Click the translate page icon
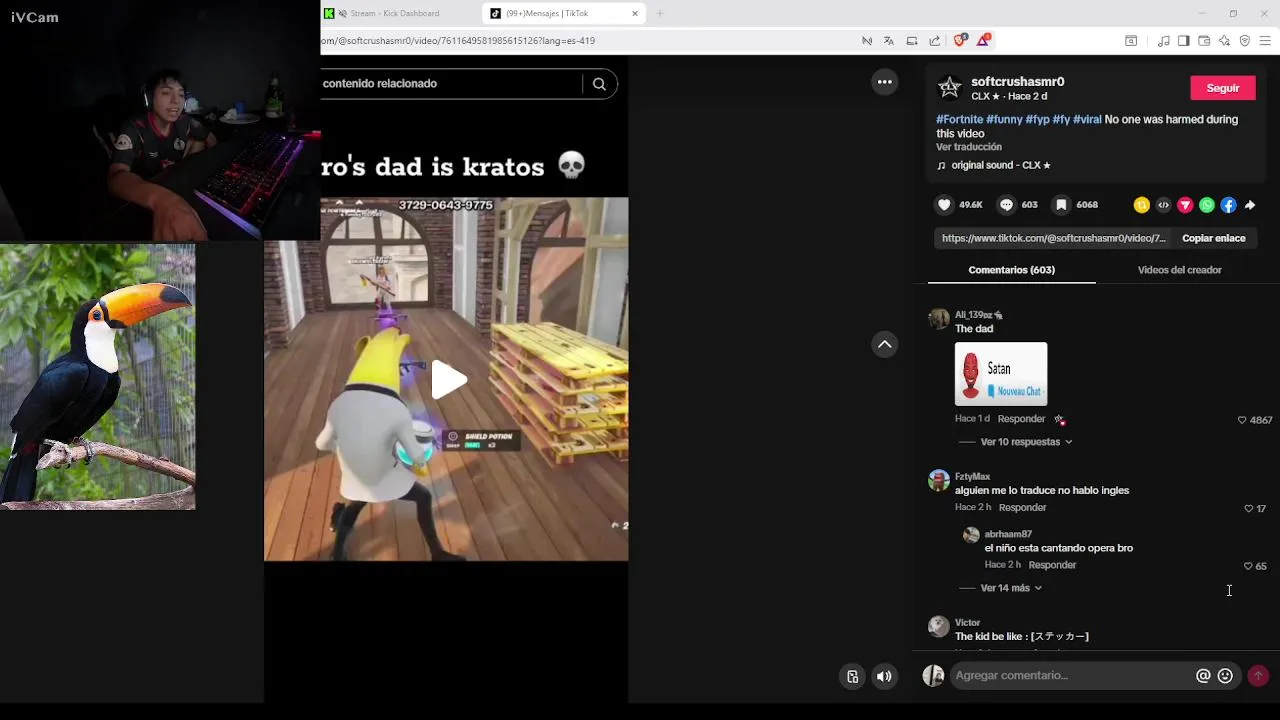The image size is (1280, 720). point(889,41)
